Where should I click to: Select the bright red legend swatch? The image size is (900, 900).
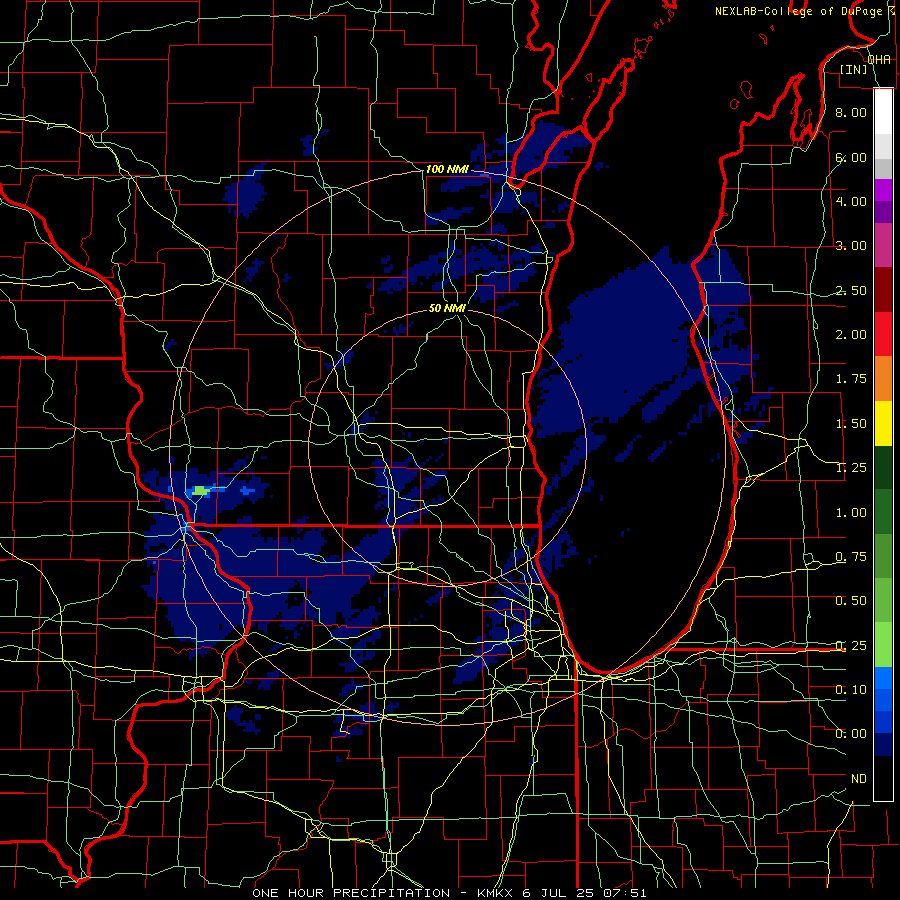883,335
